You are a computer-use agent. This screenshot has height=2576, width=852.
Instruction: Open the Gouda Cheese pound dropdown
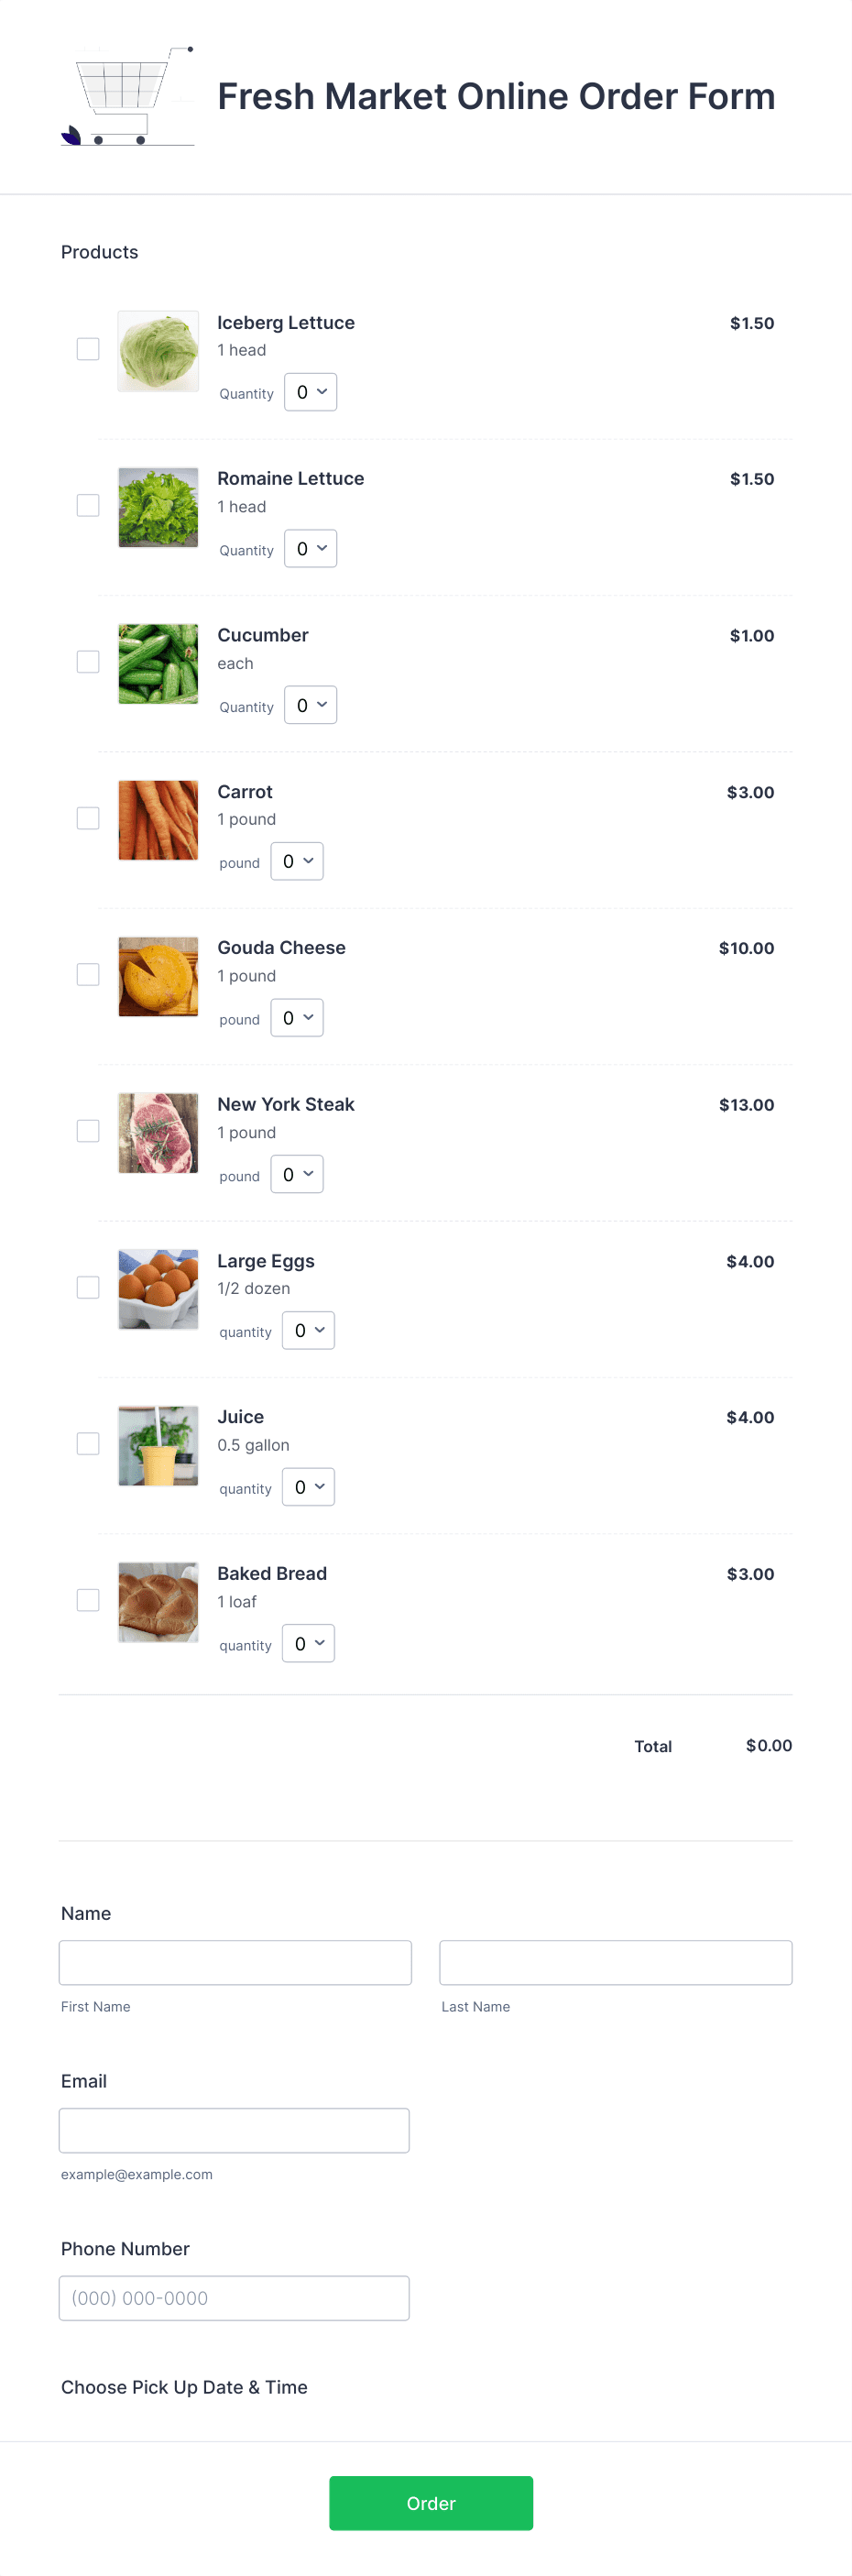coord(297,1017)
